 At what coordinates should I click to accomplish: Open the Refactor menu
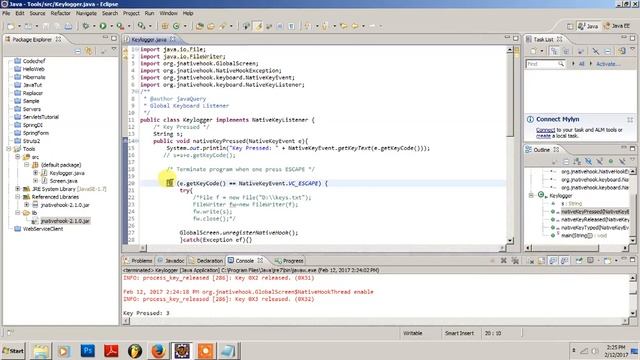point(60,13)
